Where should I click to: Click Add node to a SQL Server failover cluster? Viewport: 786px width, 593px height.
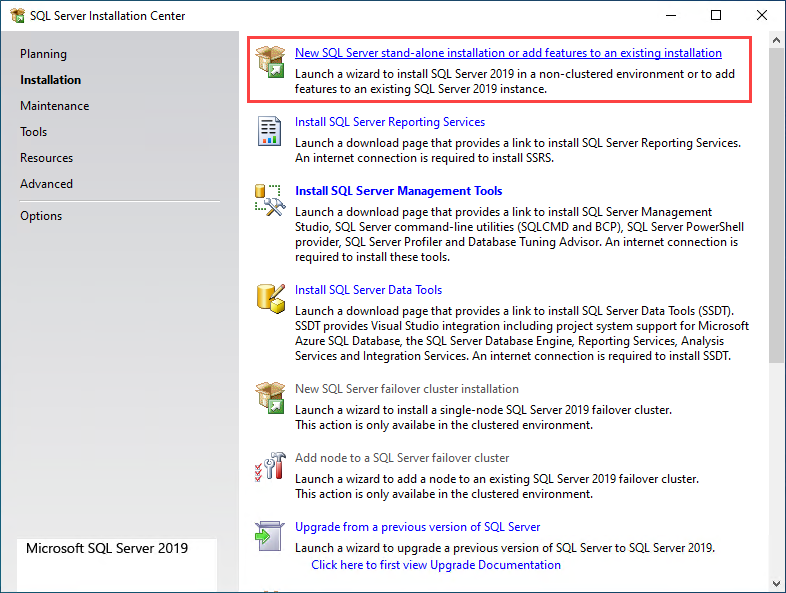(402, 458)
